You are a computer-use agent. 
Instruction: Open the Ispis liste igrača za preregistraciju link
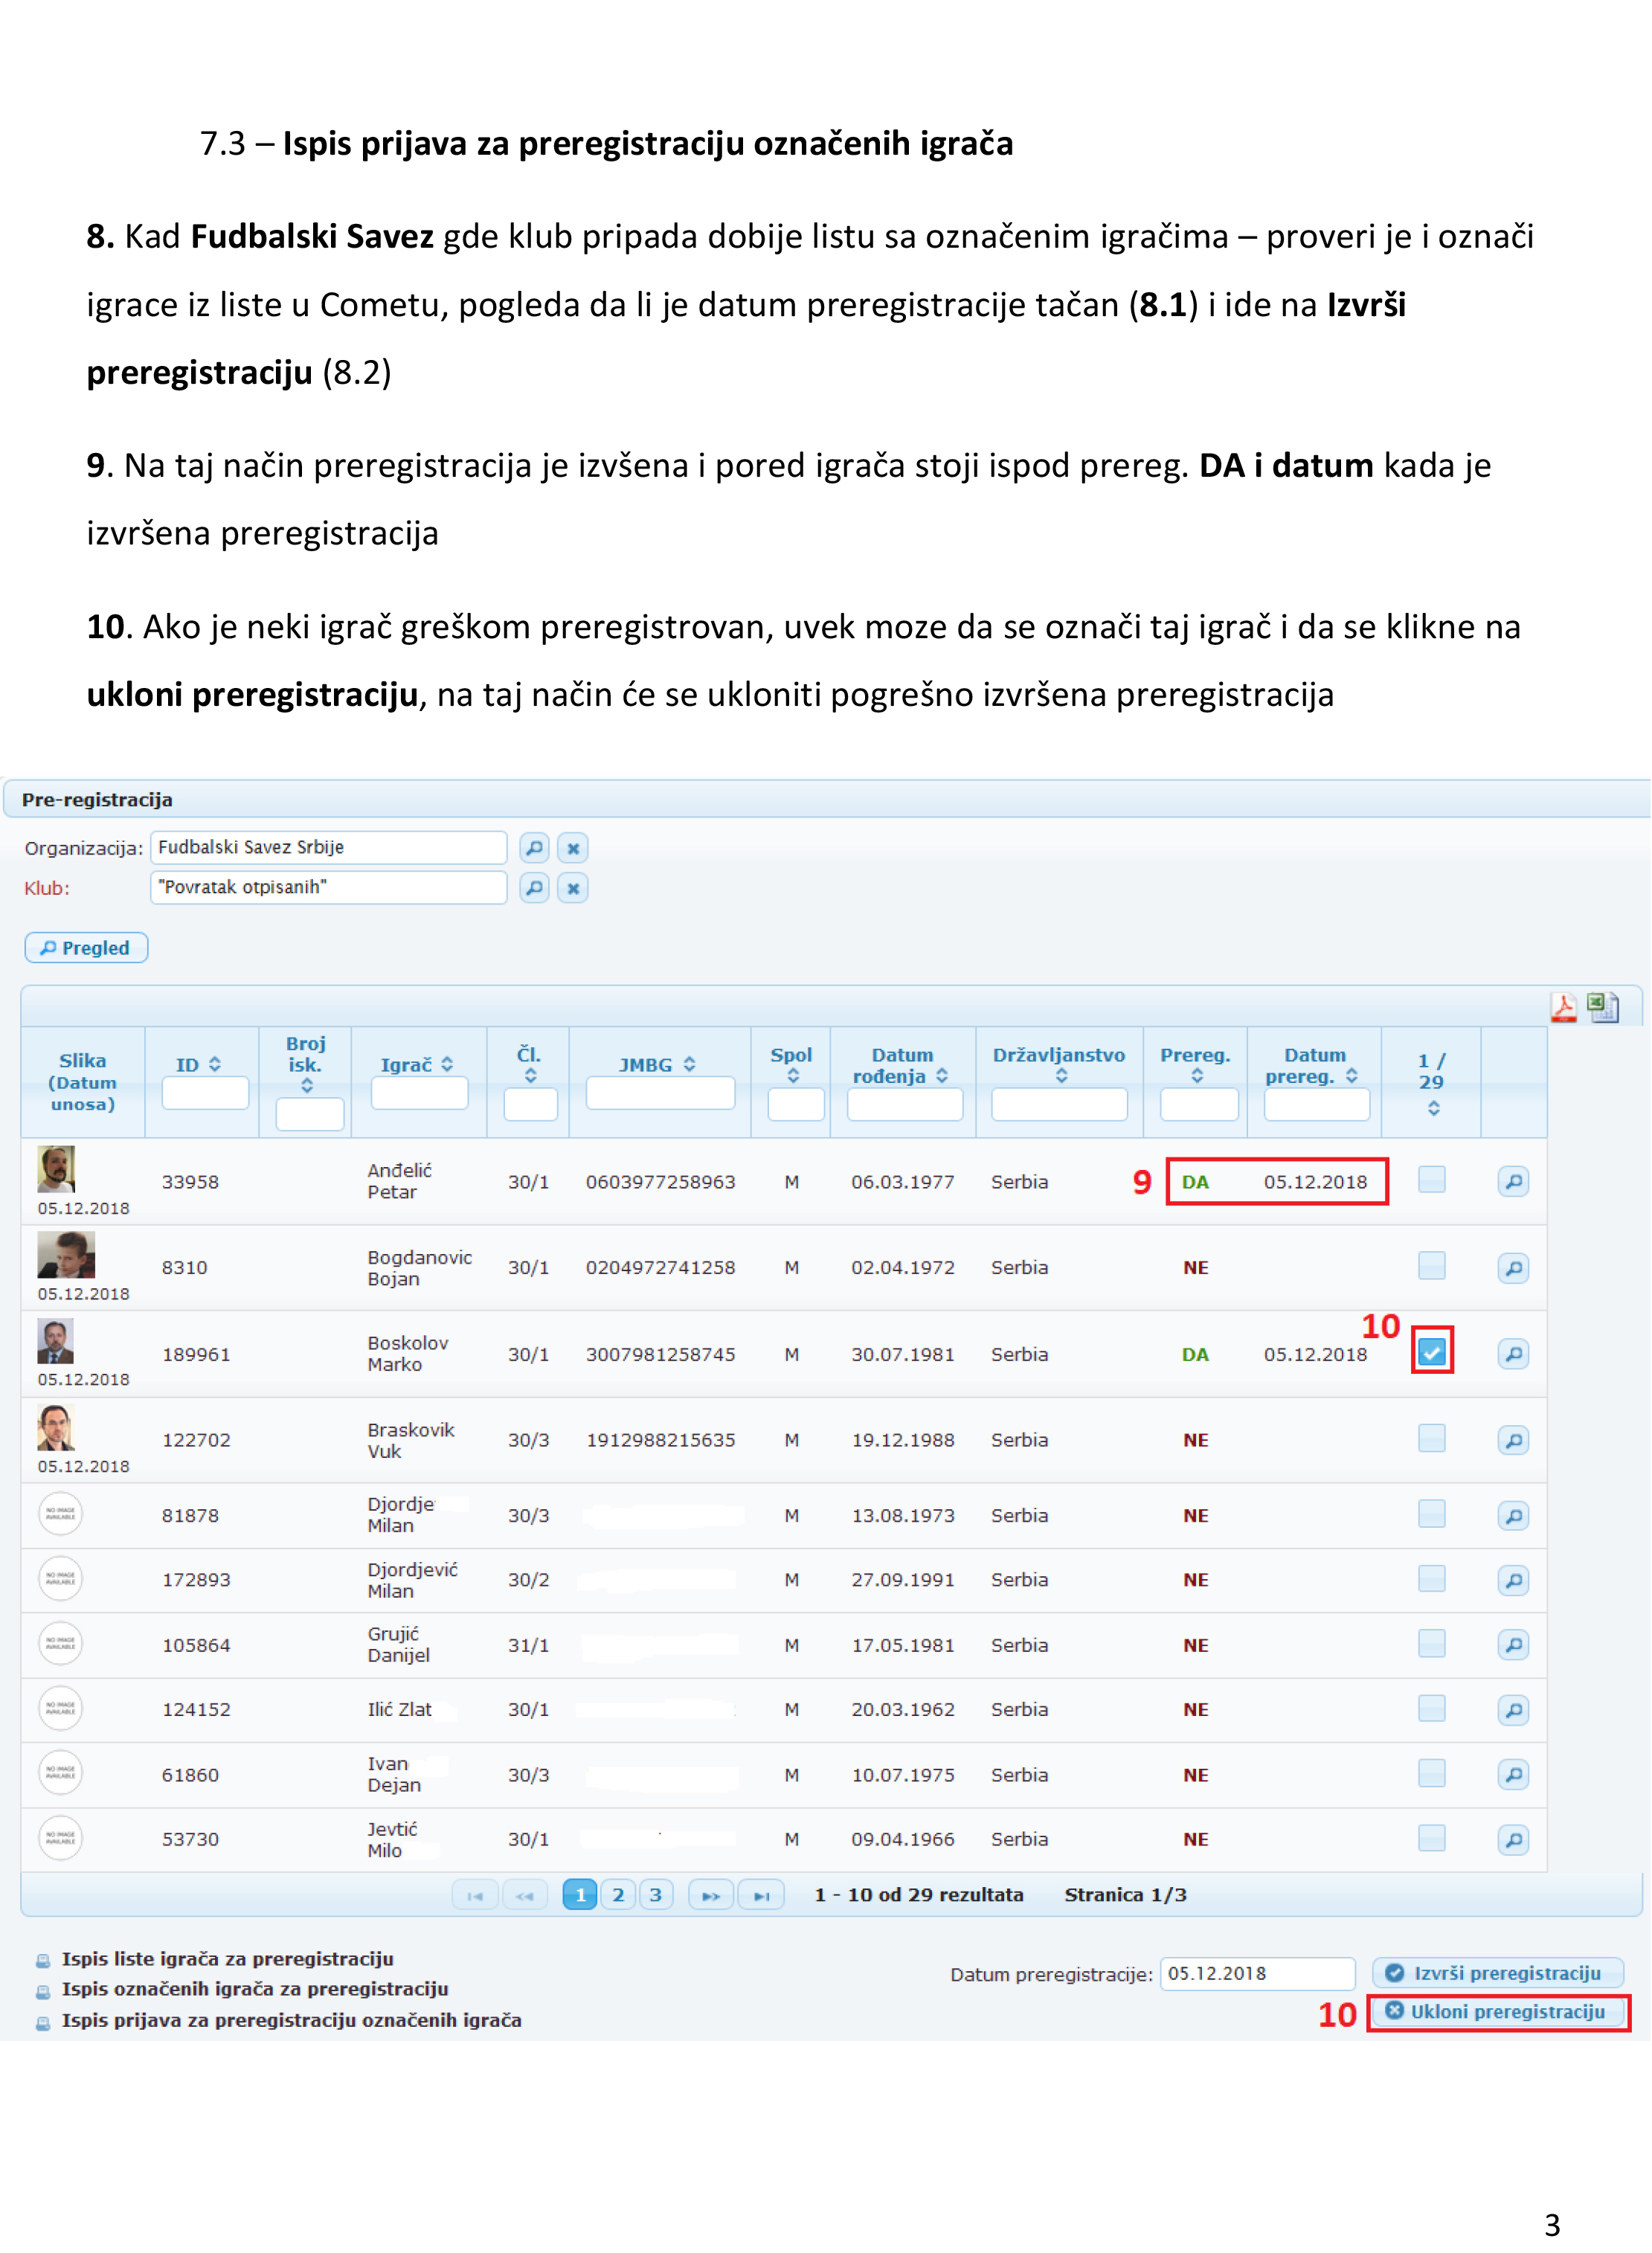(227, 1959)
